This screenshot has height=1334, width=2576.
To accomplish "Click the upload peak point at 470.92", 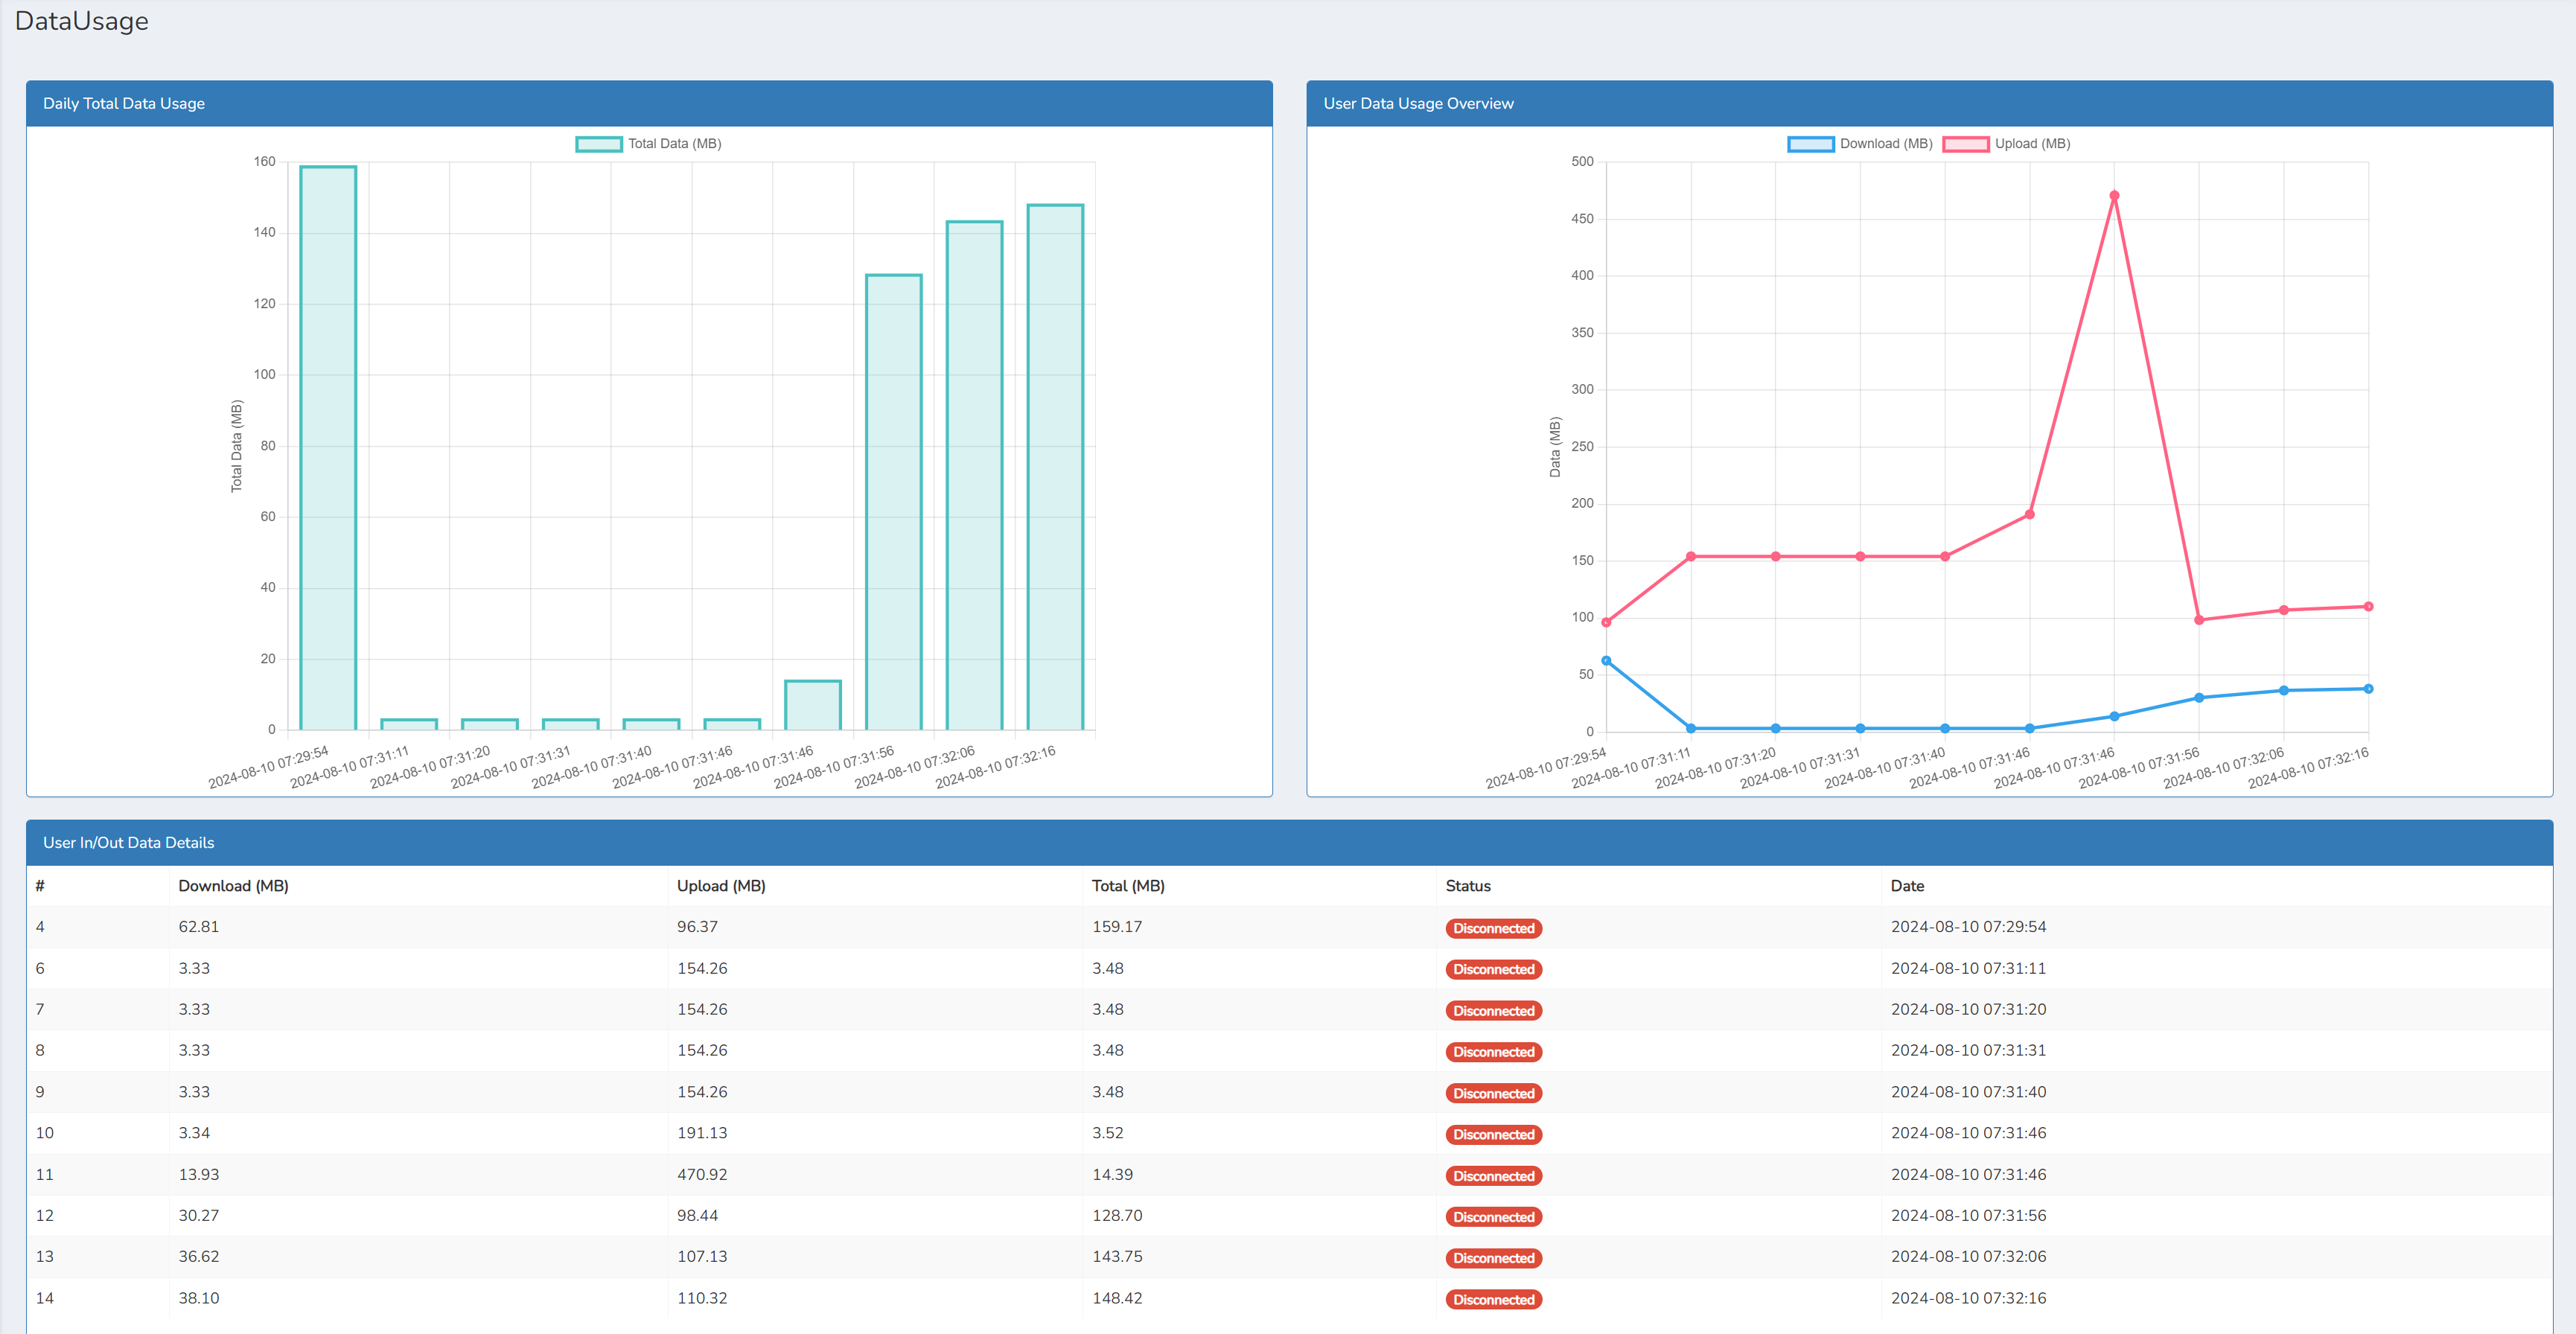I will click(2114, 196).
